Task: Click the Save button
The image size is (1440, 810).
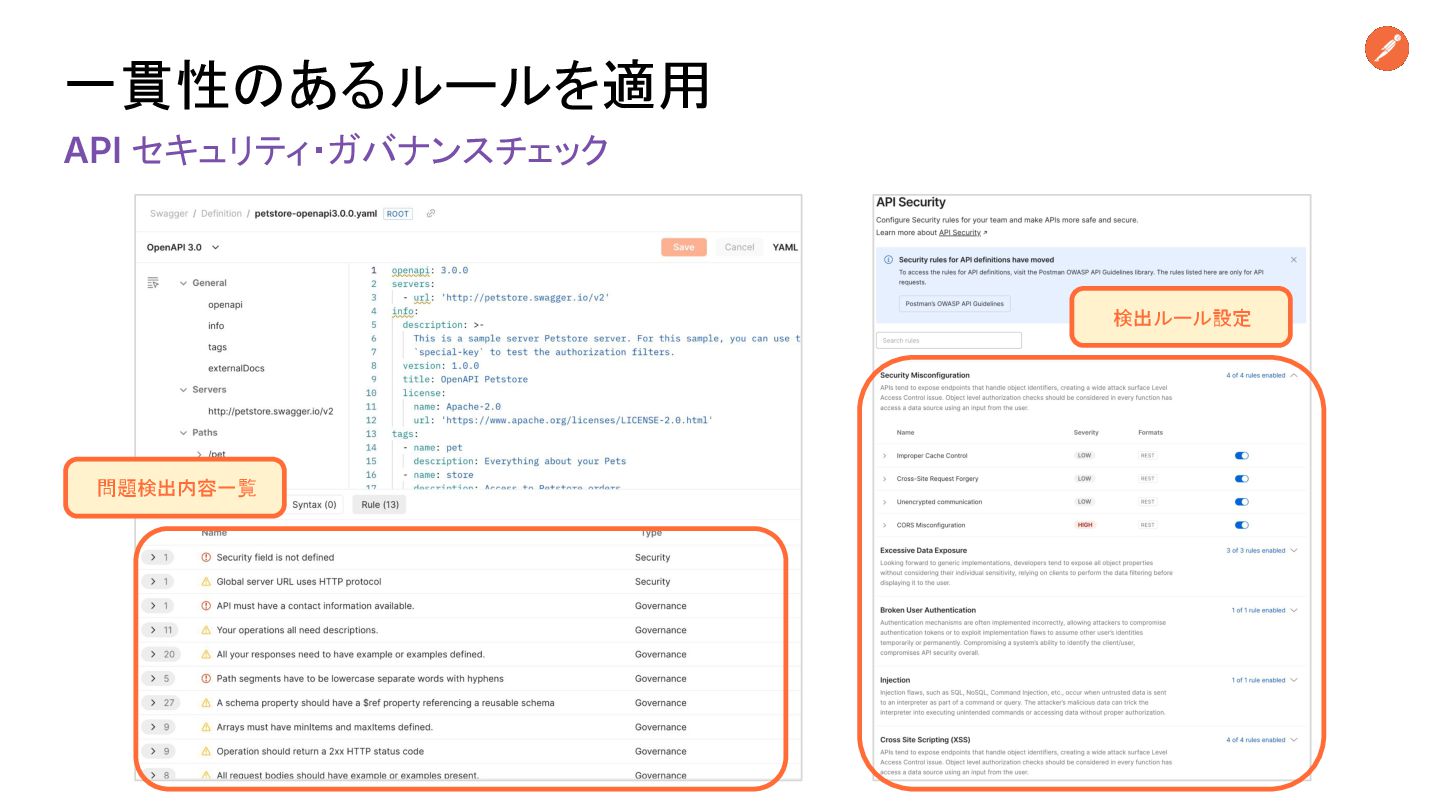Action: tap(684, 247)
